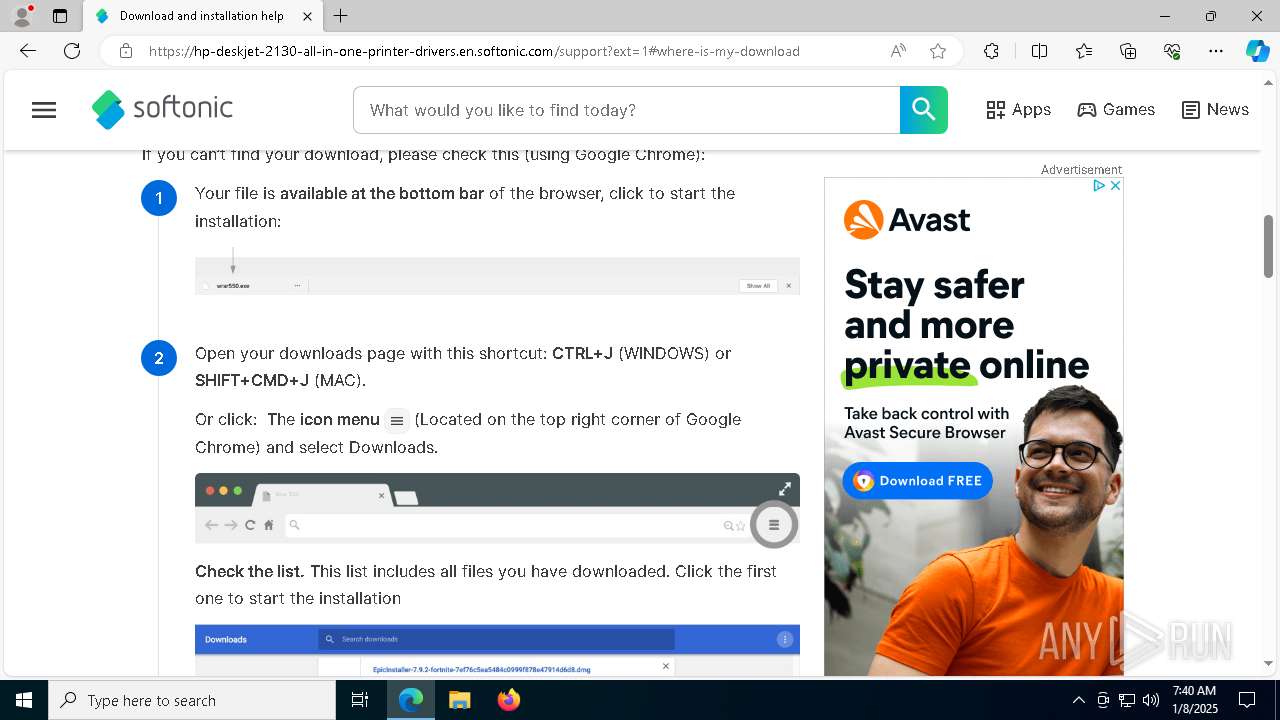Open the Apps section

[x=1018, y=110]
